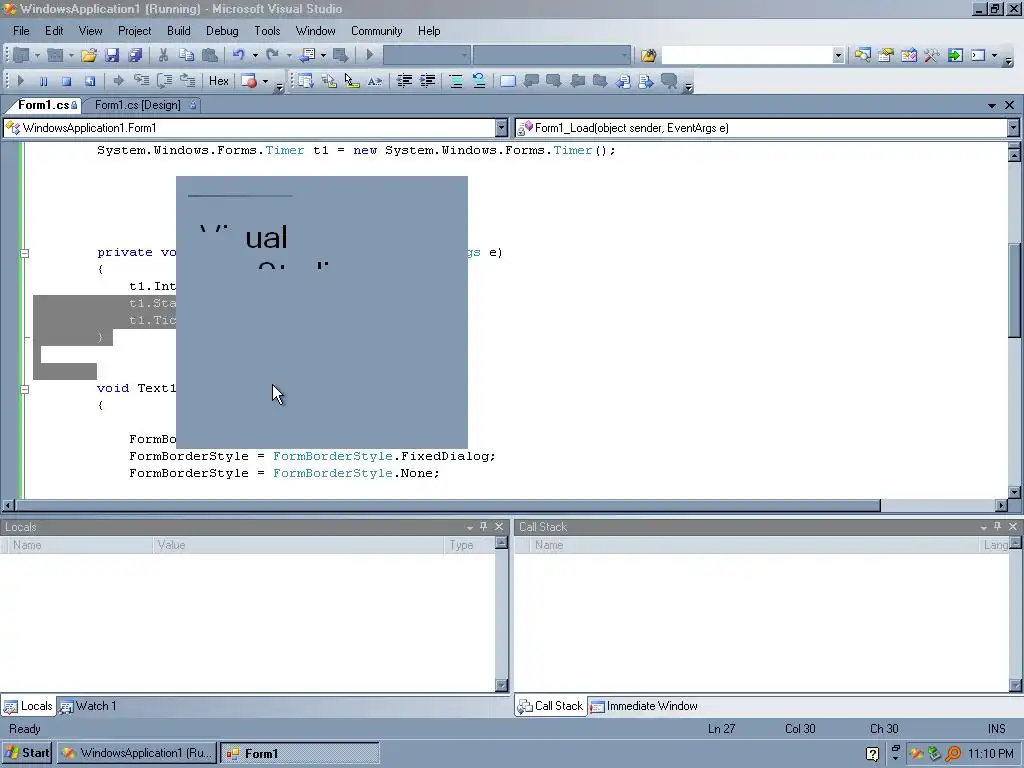Image resolution: width=1024 pixels, height=768 pixels.
Task: Click the Step Out icon
Action: 188,81
